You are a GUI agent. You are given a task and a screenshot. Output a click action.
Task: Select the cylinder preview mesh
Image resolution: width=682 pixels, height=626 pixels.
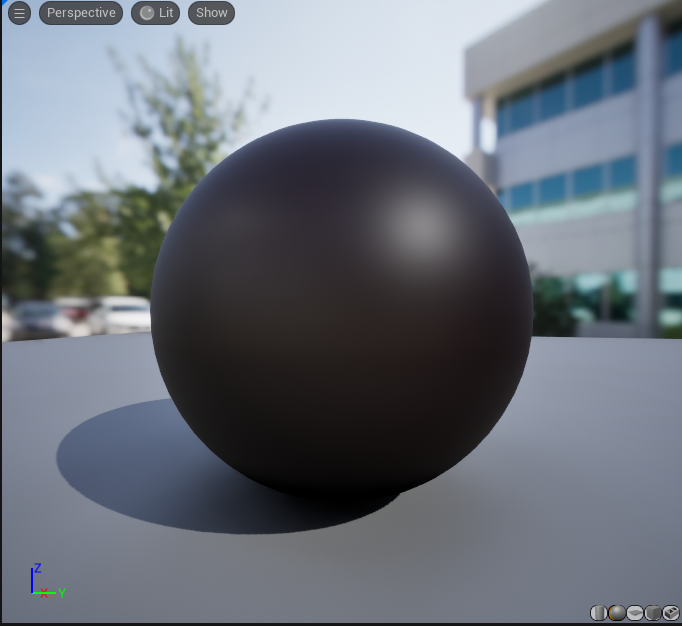pos(598,613)
